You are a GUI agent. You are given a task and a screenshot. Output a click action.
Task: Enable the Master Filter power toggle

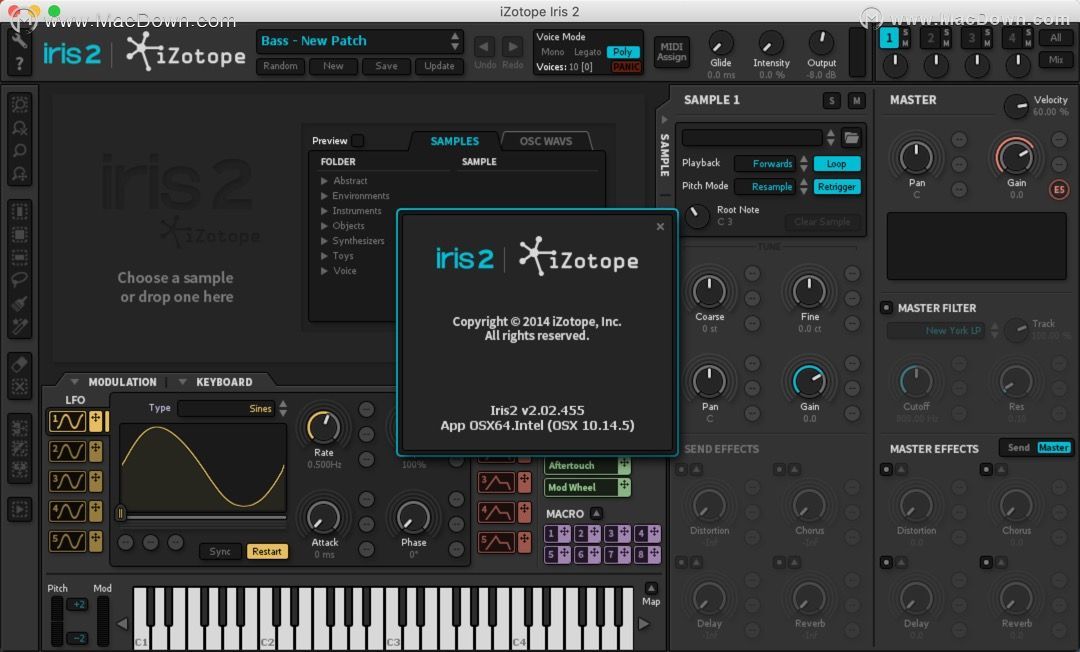[886, 308]
